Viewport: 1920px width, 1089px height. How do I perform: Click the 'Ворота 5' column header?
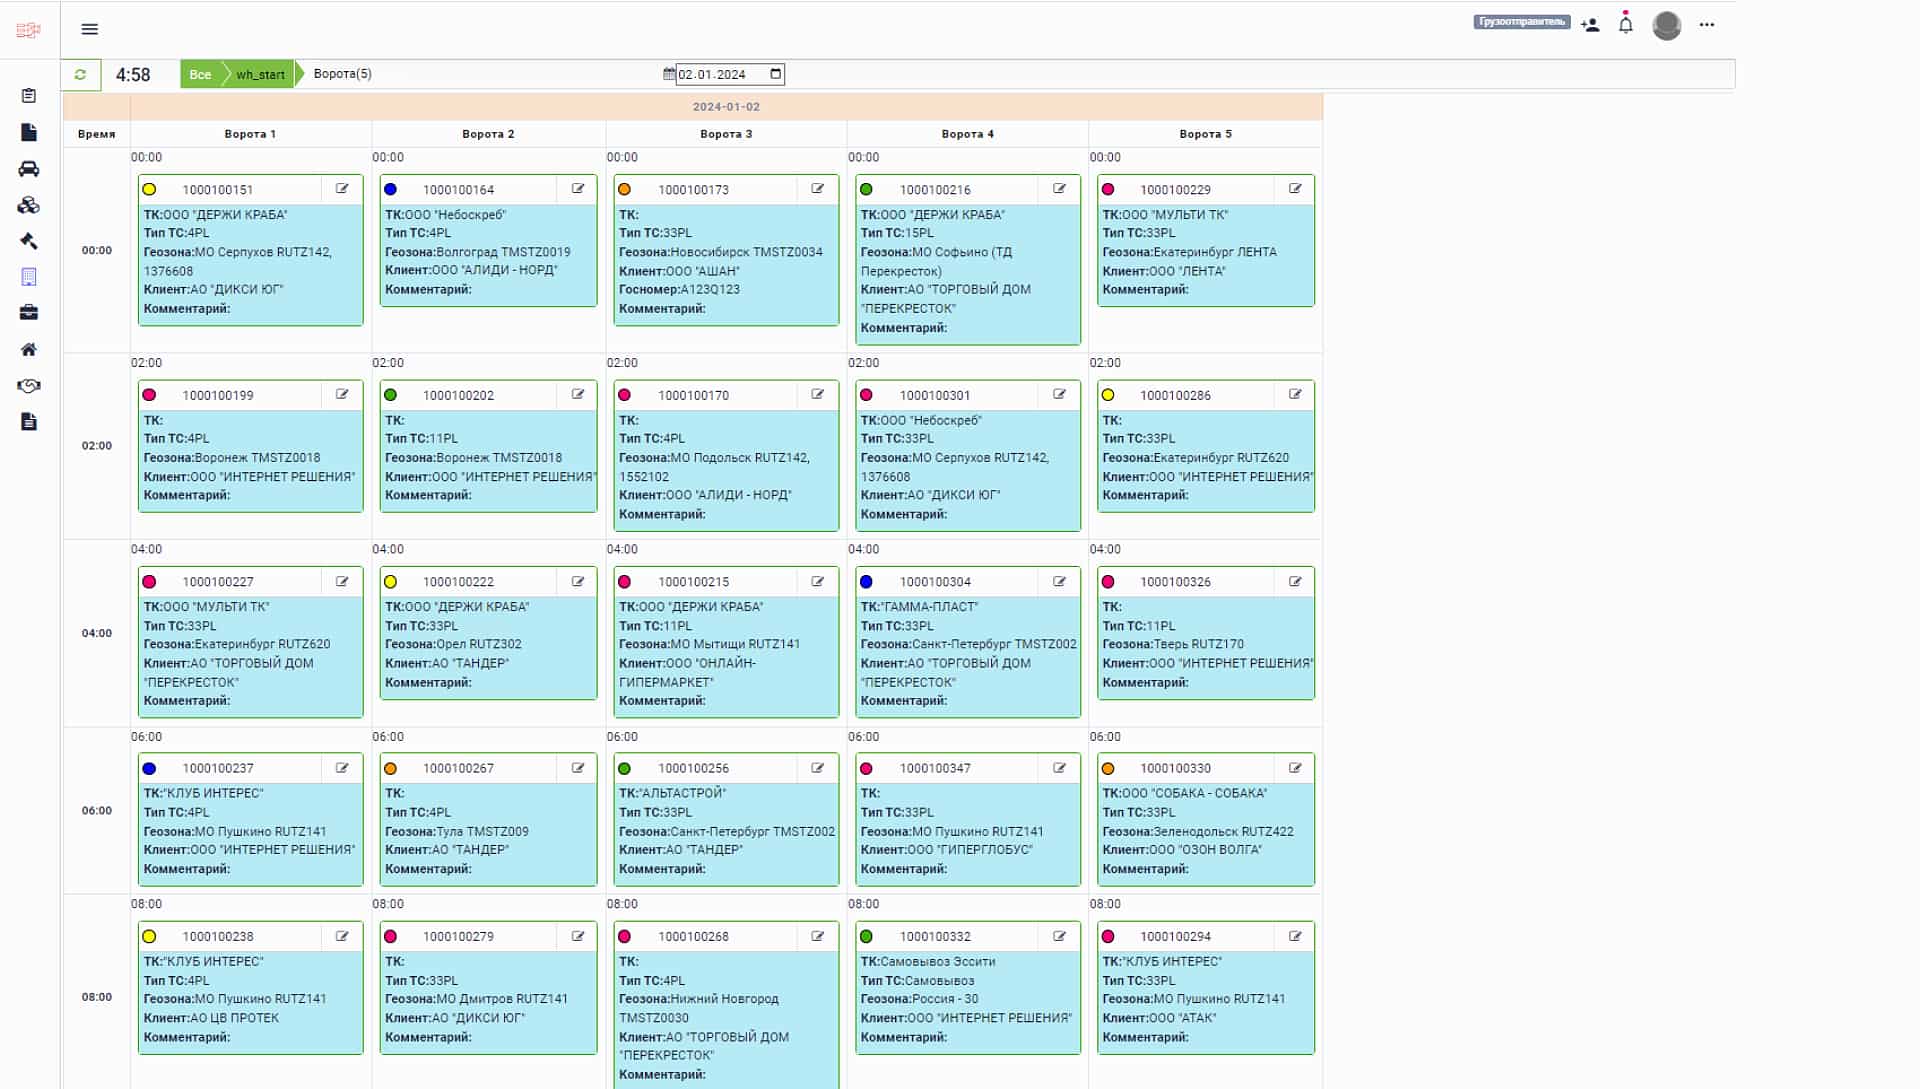click(1205, 134)
